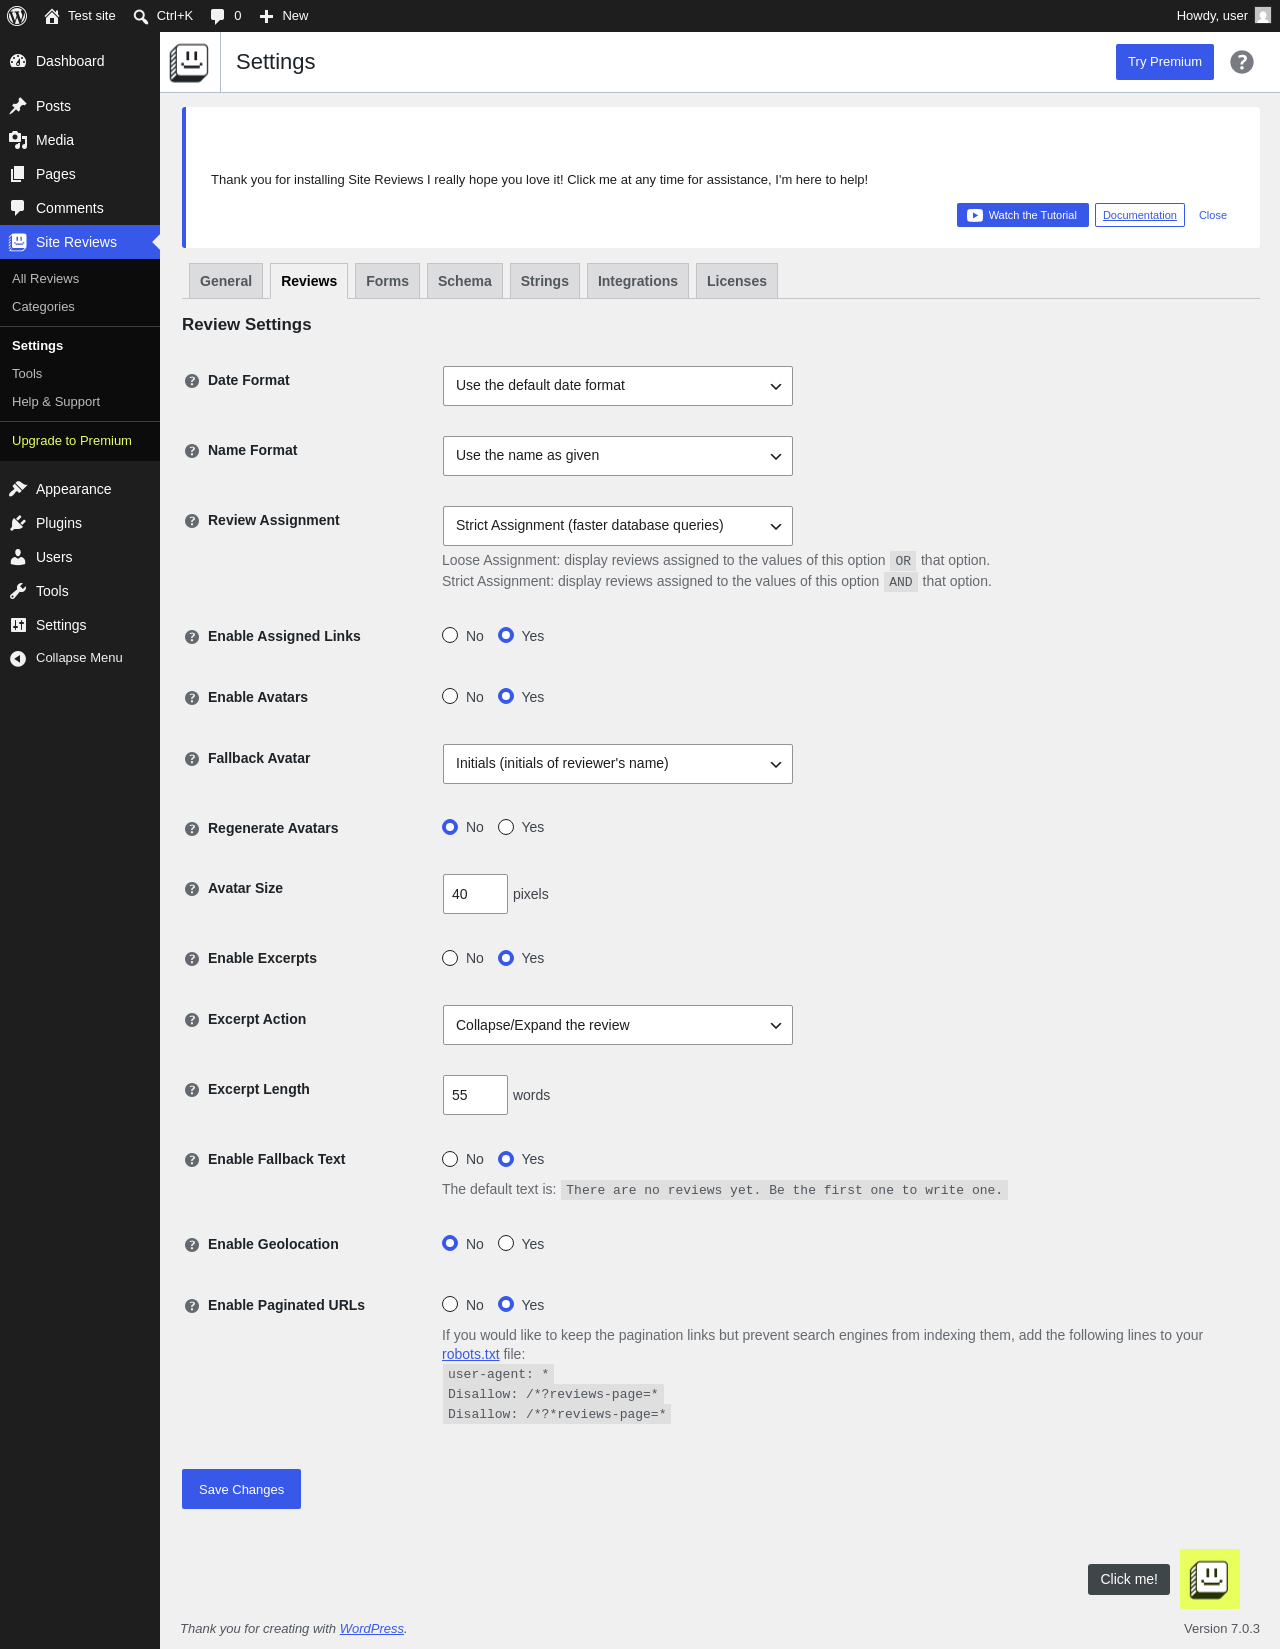Switch to the Forms tab
Viewport: 1280px width, 1649px height.
pos(387,281)
